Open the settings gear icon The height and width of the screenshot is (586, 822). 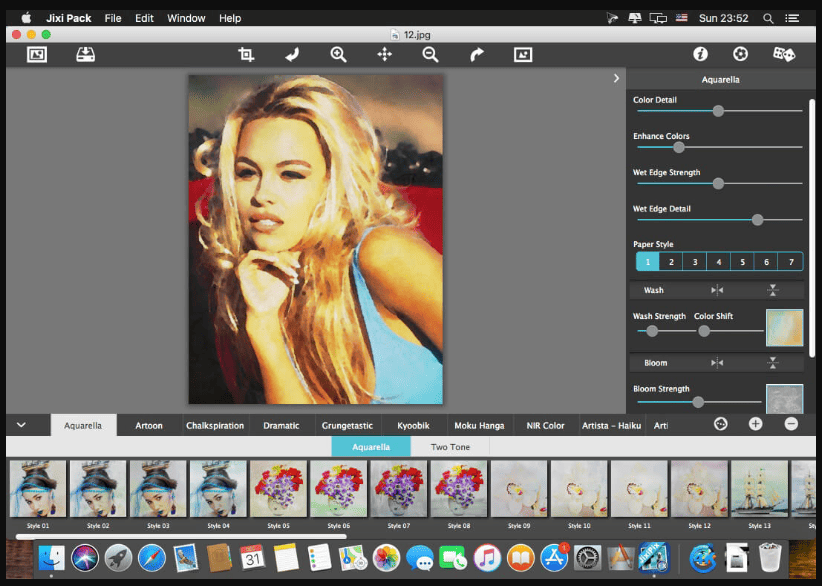pos(740,54)
